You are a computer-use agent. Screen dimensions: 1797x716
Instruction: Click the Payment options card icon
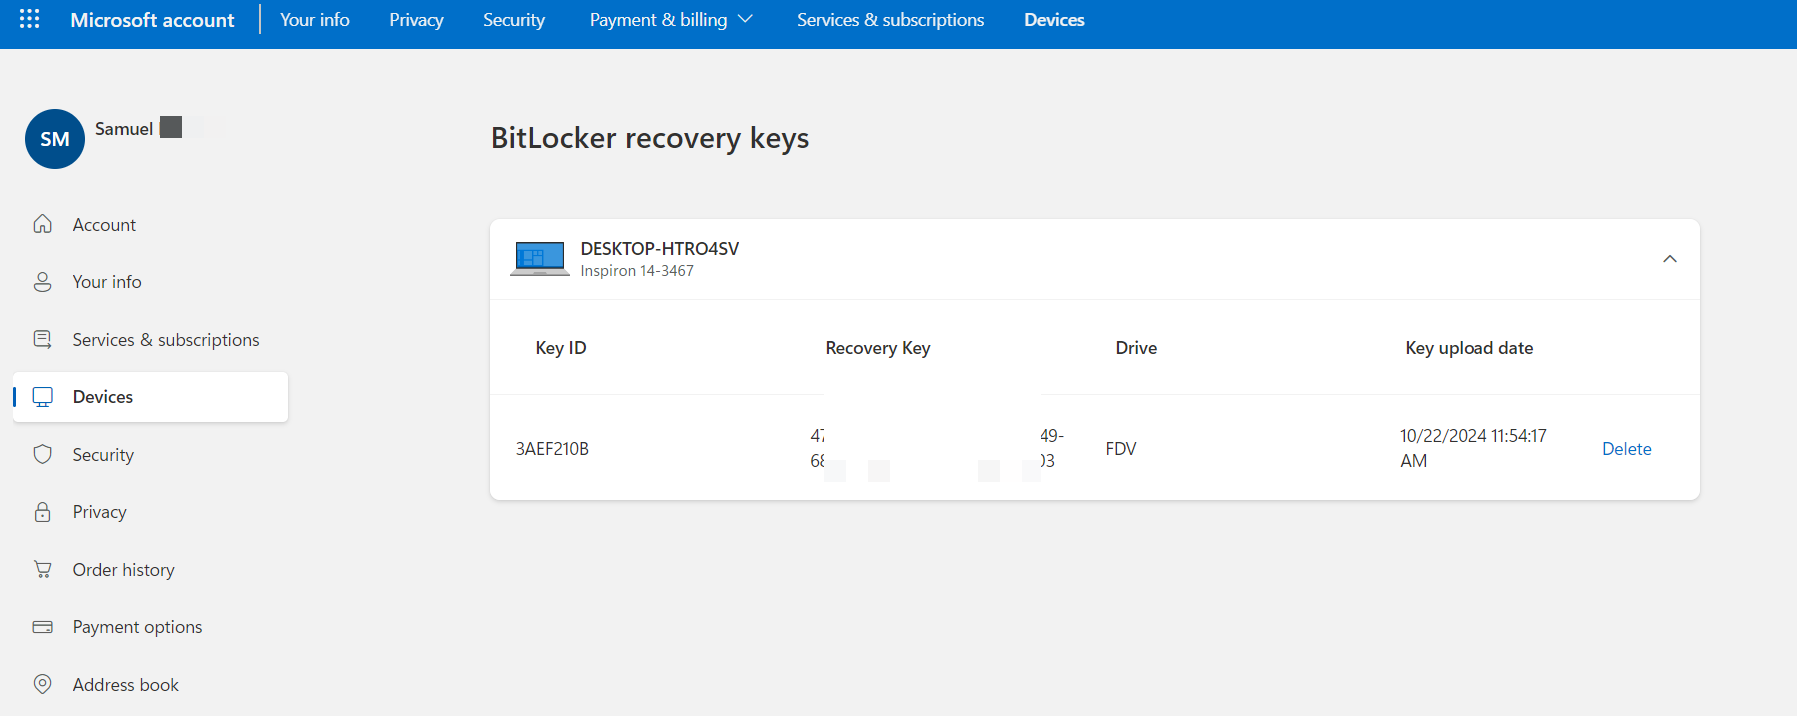(42, 627)
